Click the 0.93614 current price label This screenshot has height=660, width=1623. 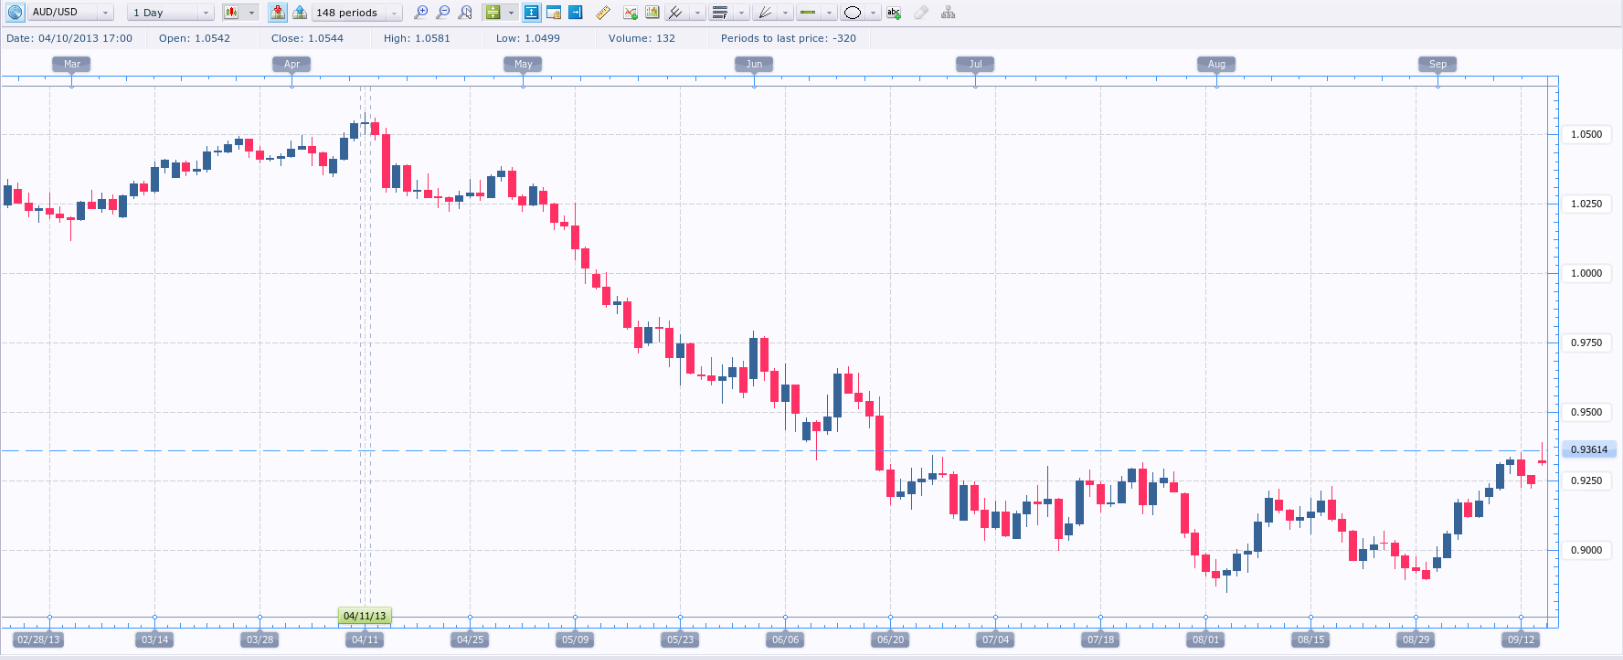[x=1588, y=450]
